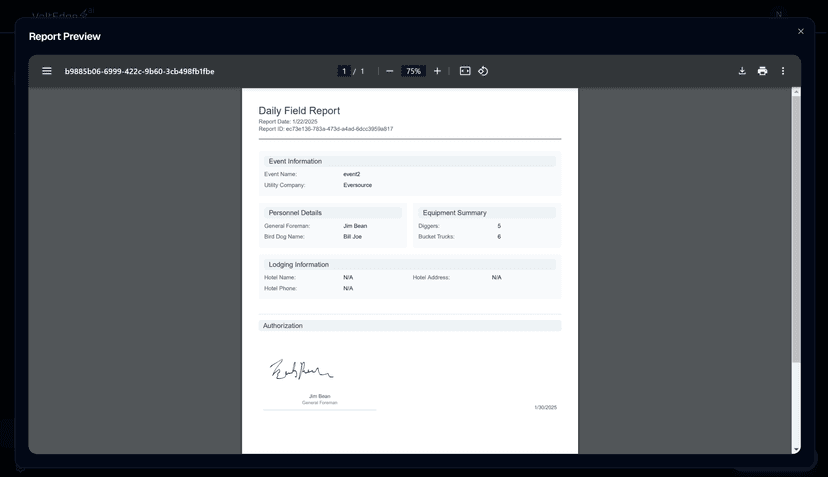This screenshot has width=828, height=477.
Task: Click the General Foreman label in Personnel Details
Action: [x=287, y=226]
